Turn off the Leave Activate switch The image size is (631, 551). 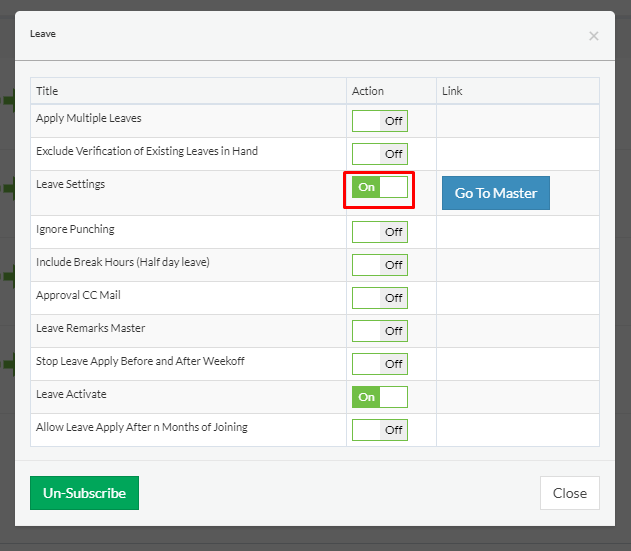click(379, 397)
